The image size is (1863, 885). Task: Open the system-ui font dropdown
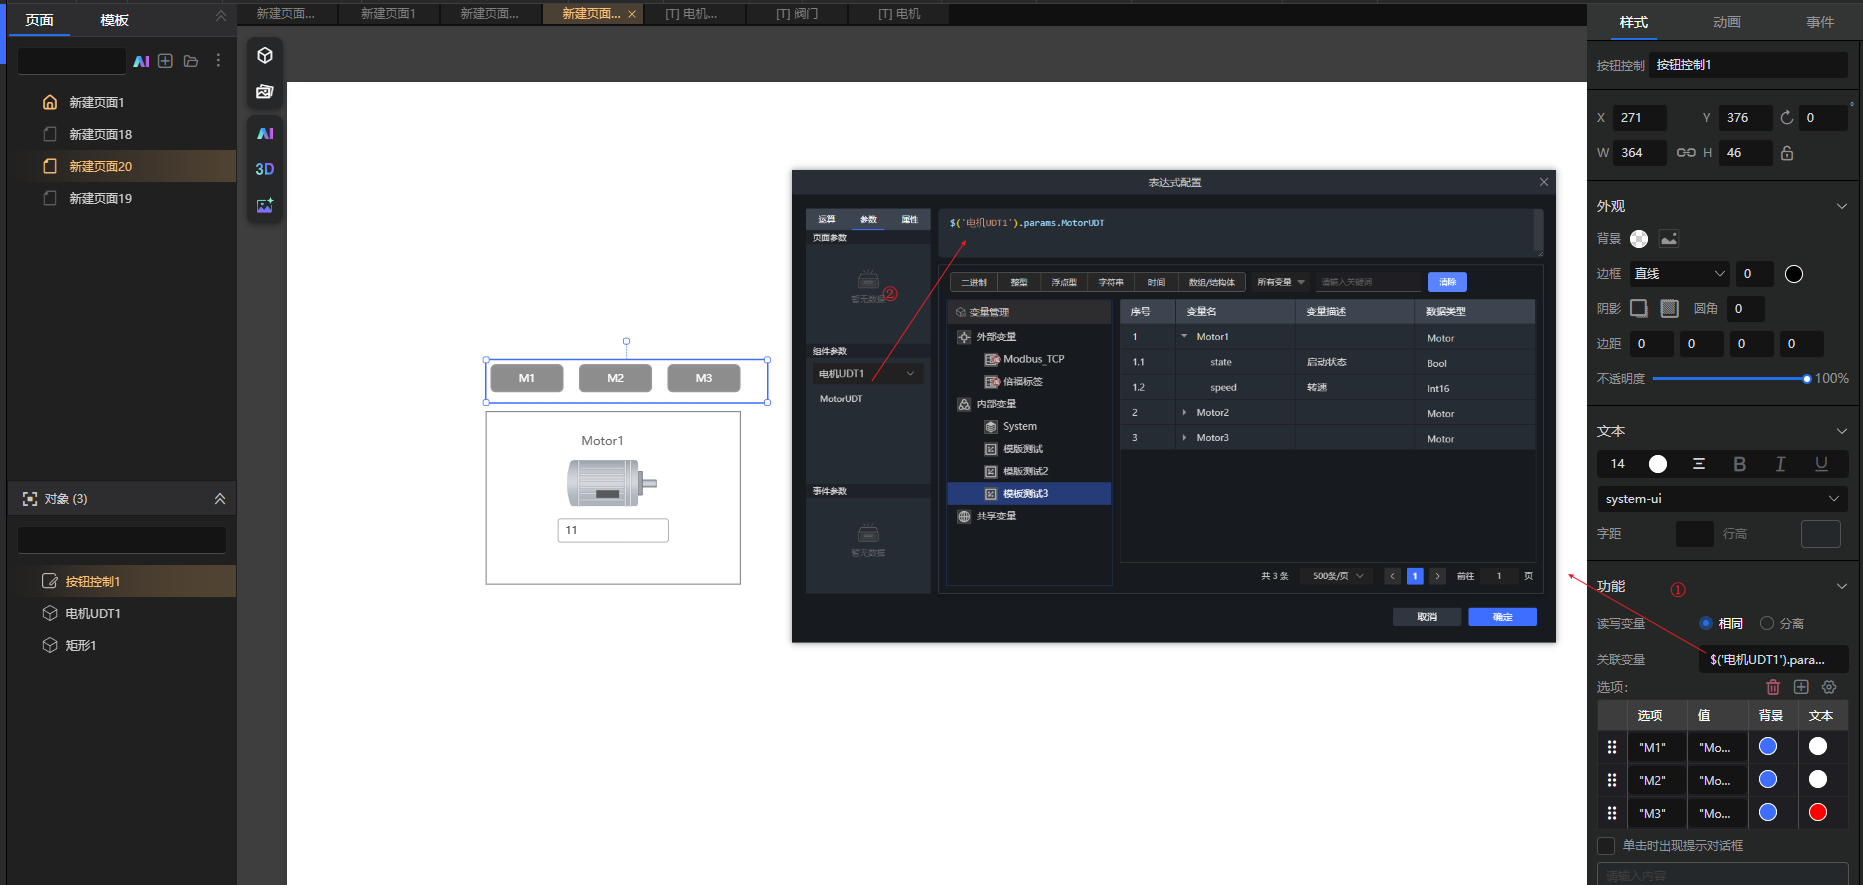[1721, 499]
